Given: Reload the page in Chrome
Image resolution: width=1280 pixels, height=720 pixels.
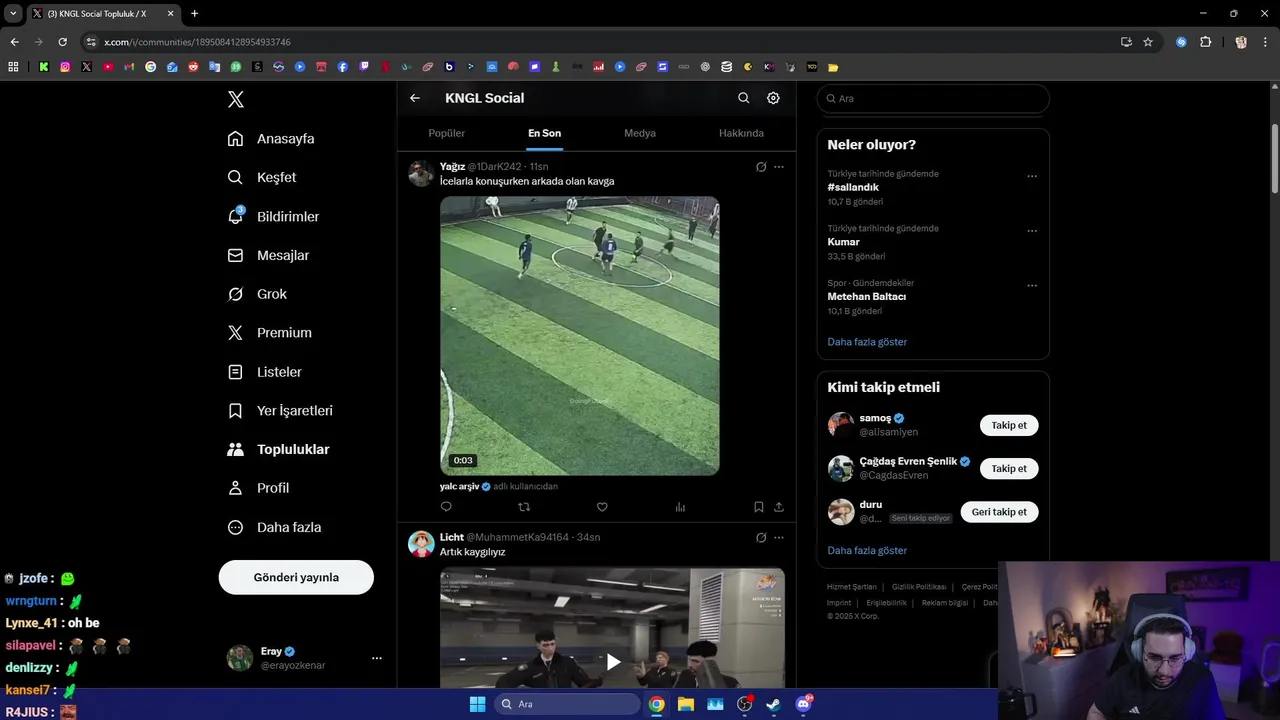Looking at the screenshot, I should [x=62, y=42].
